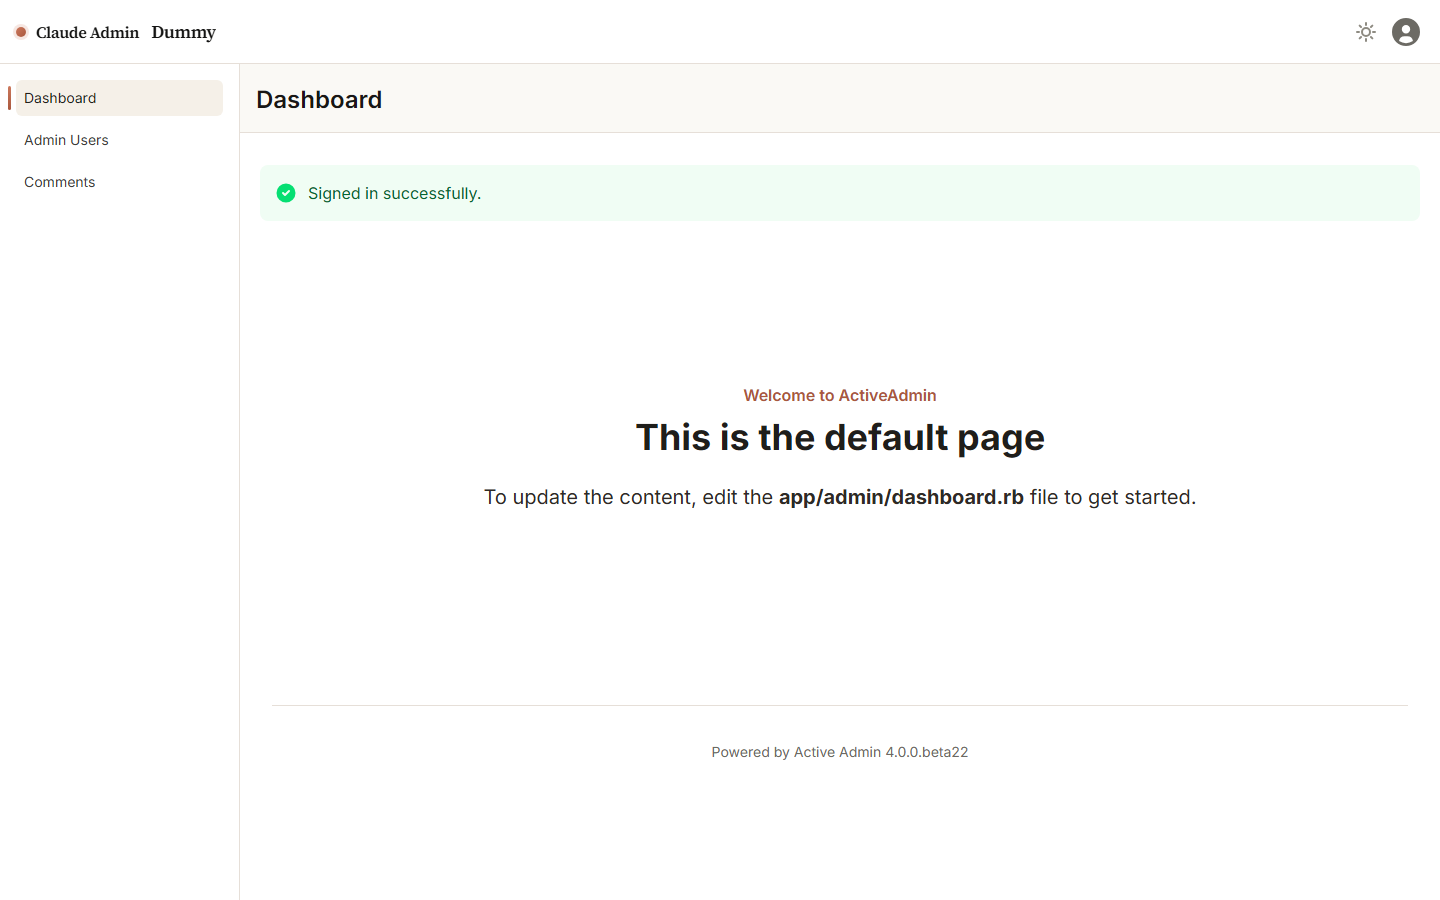The image size is (1440, 900).
Task: Open Dashboard in the sidebar
Action: coord(119,98)
